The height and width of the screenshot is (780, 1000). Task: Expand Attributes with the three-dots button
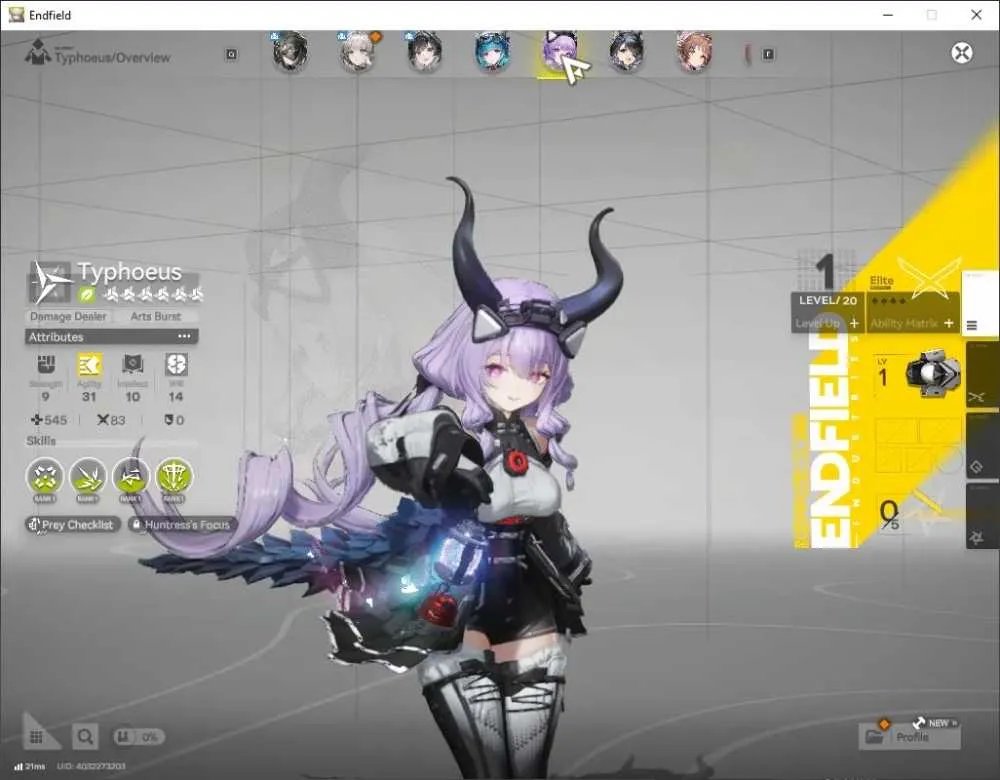184,336
